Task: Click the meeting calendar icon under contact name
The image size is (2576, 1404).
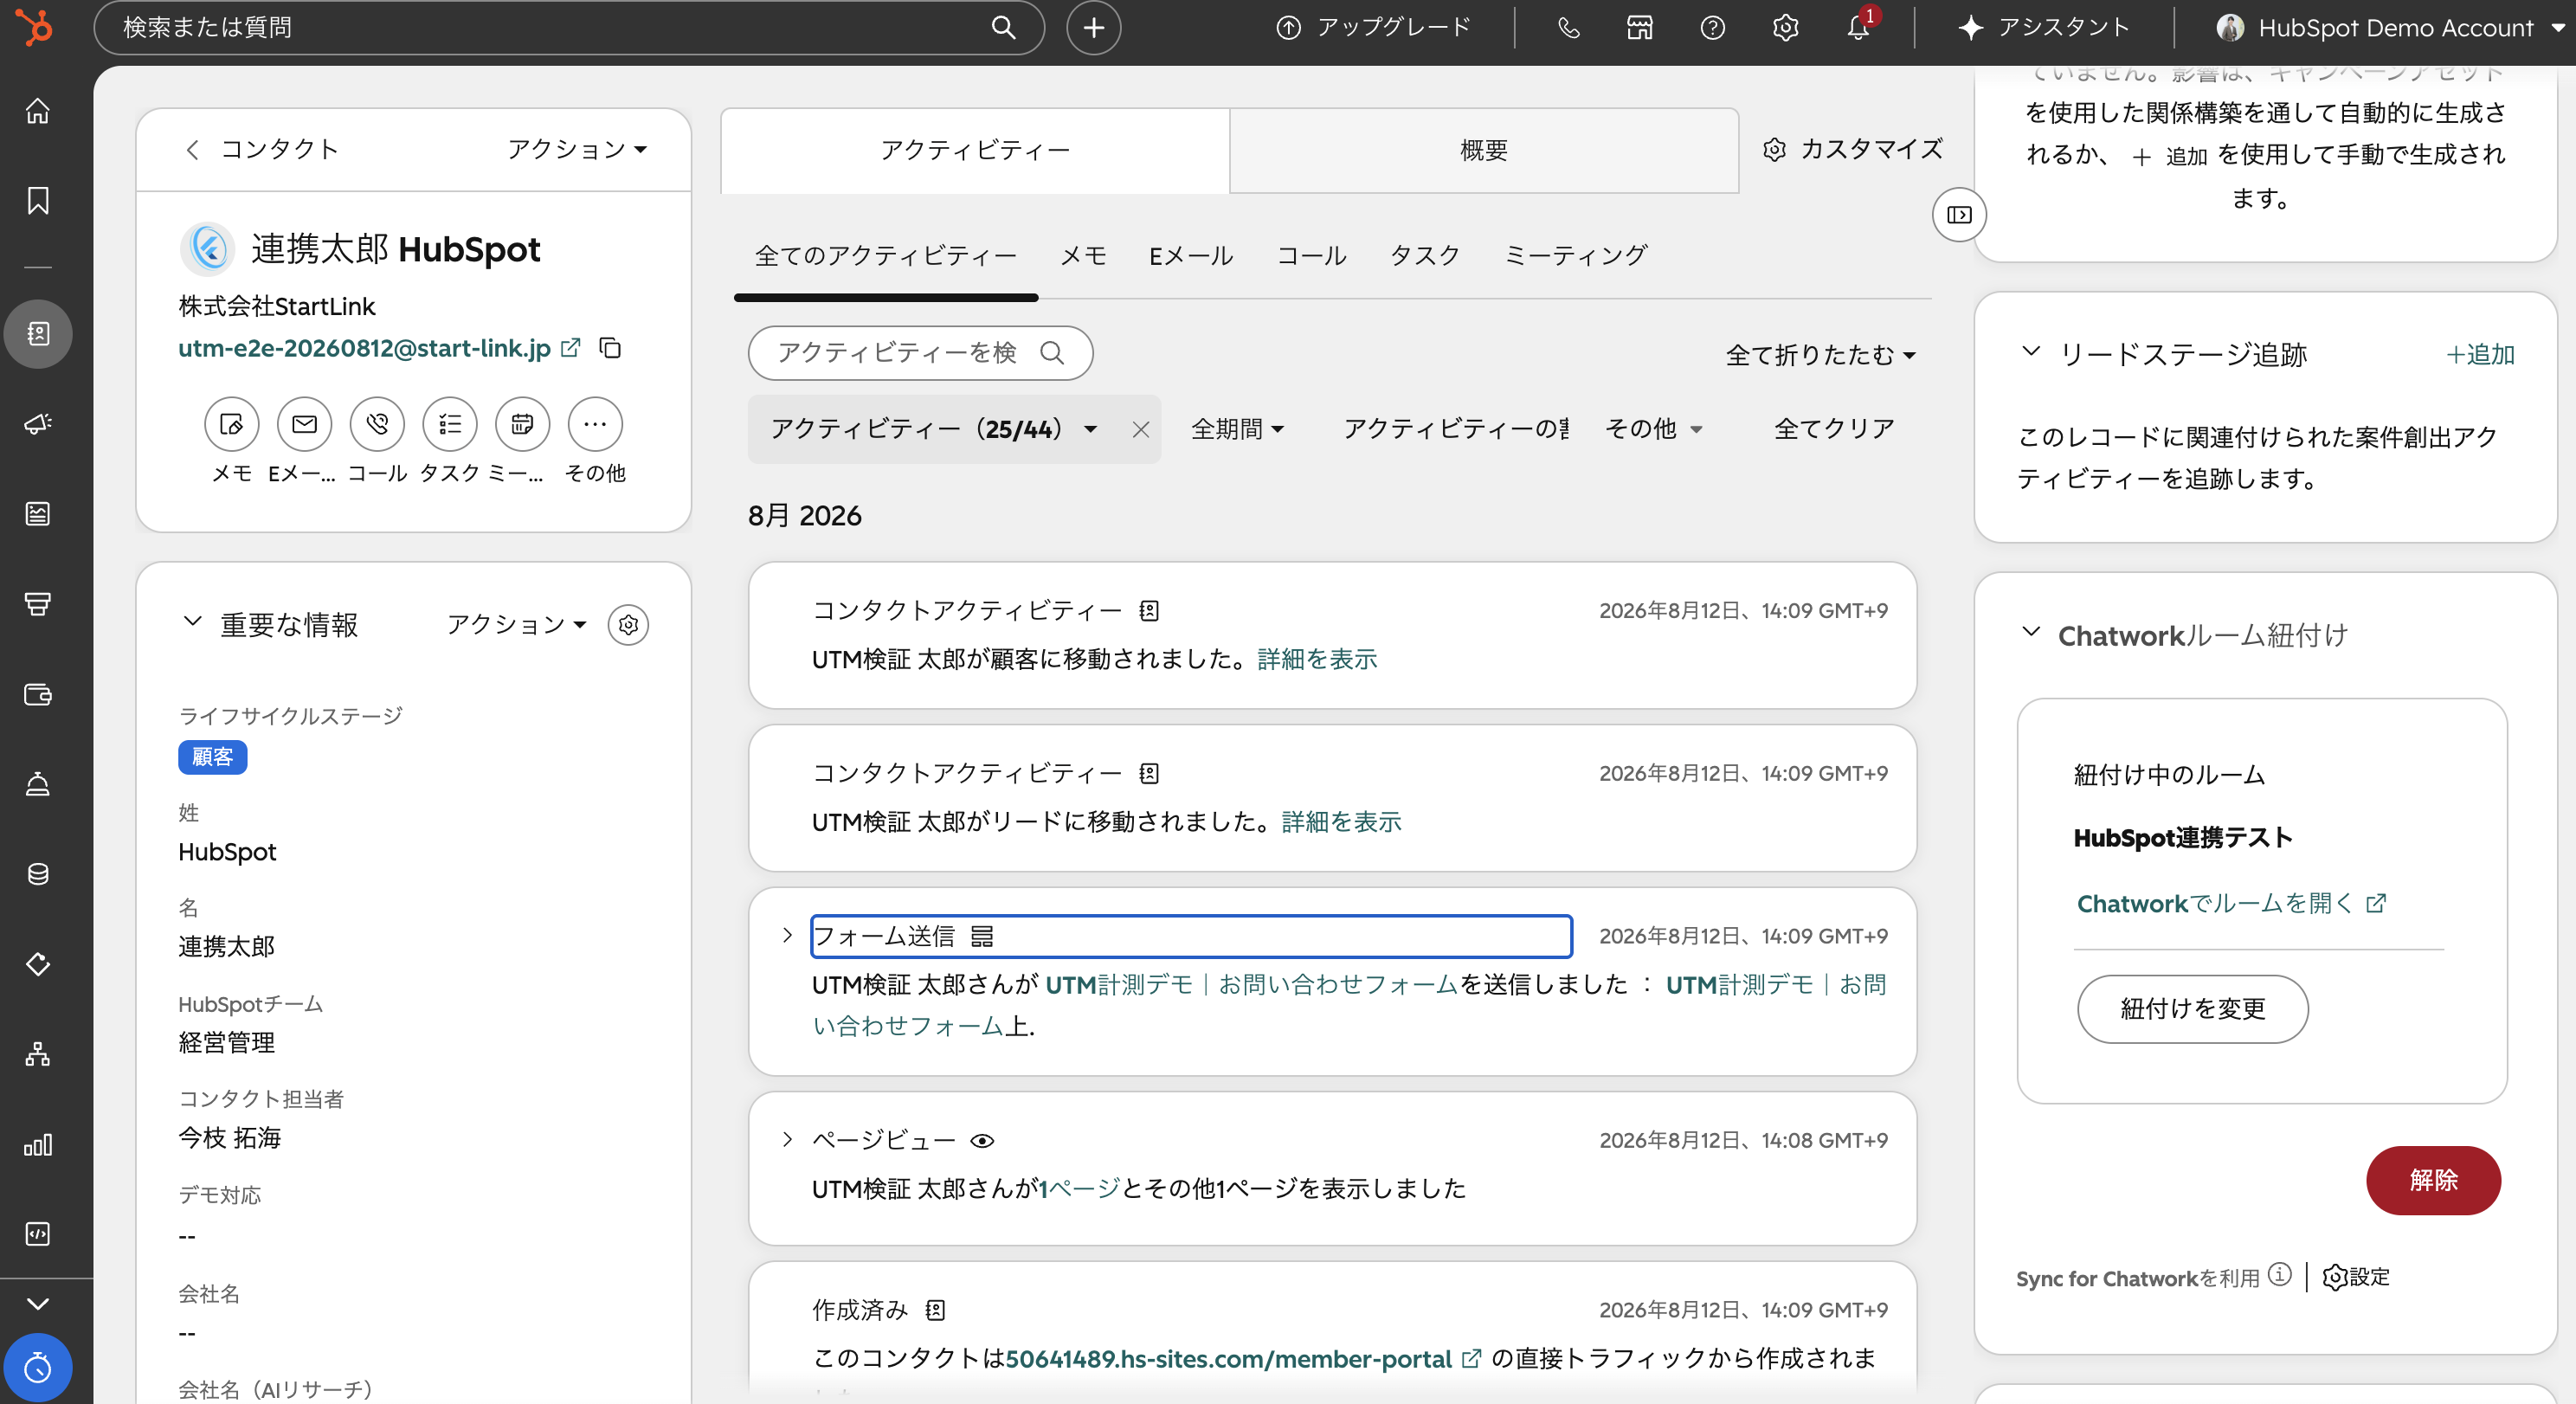Action: point(522,424)
